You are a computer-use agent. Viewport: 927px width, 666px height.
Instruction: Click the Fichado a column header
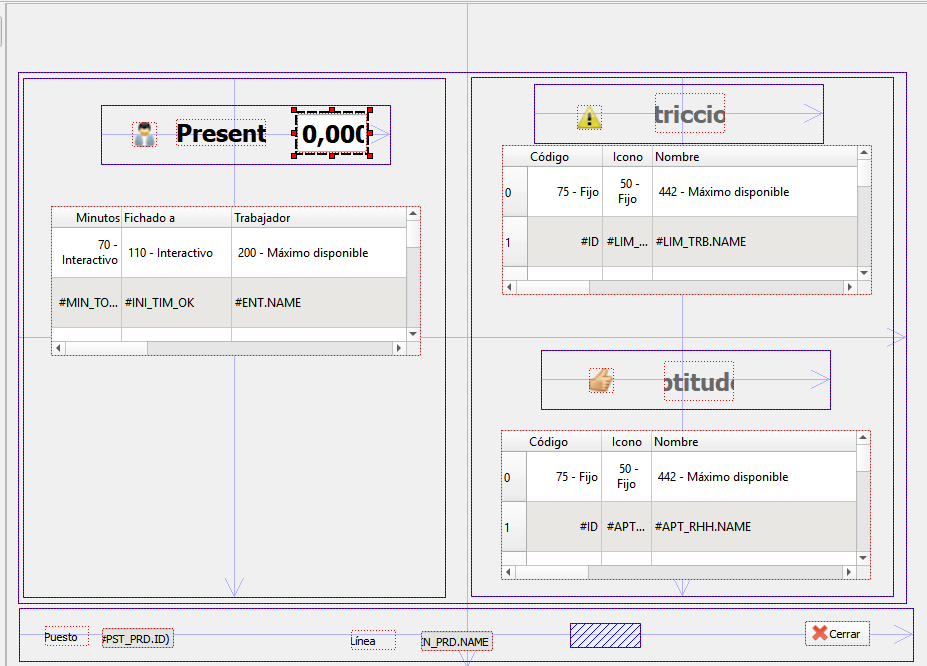coord(176,217)
